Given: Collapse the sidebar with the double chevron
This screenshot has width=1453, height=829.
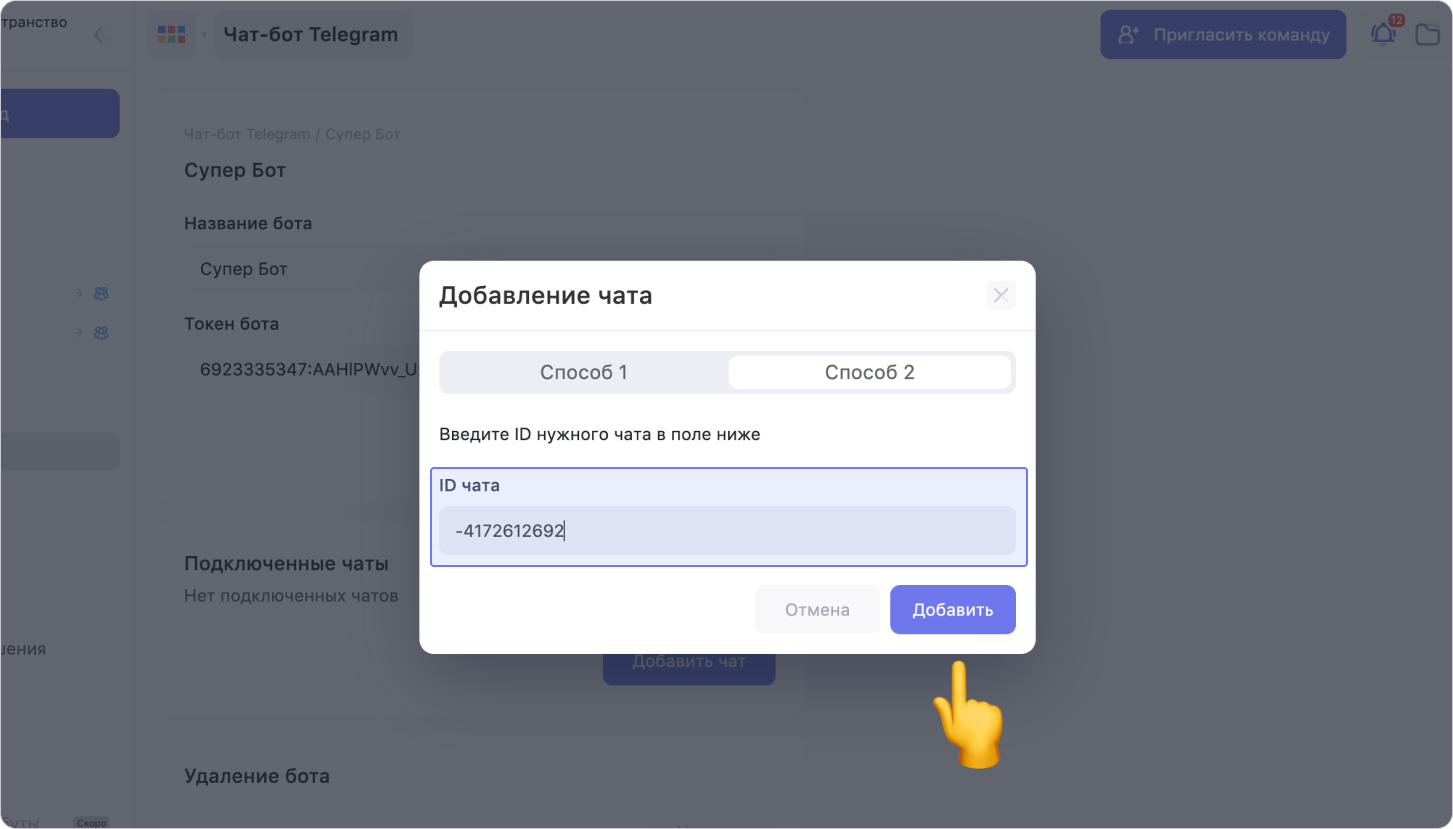Looking at the screenshot, I should pyautogui.click(x=99, y=35).
